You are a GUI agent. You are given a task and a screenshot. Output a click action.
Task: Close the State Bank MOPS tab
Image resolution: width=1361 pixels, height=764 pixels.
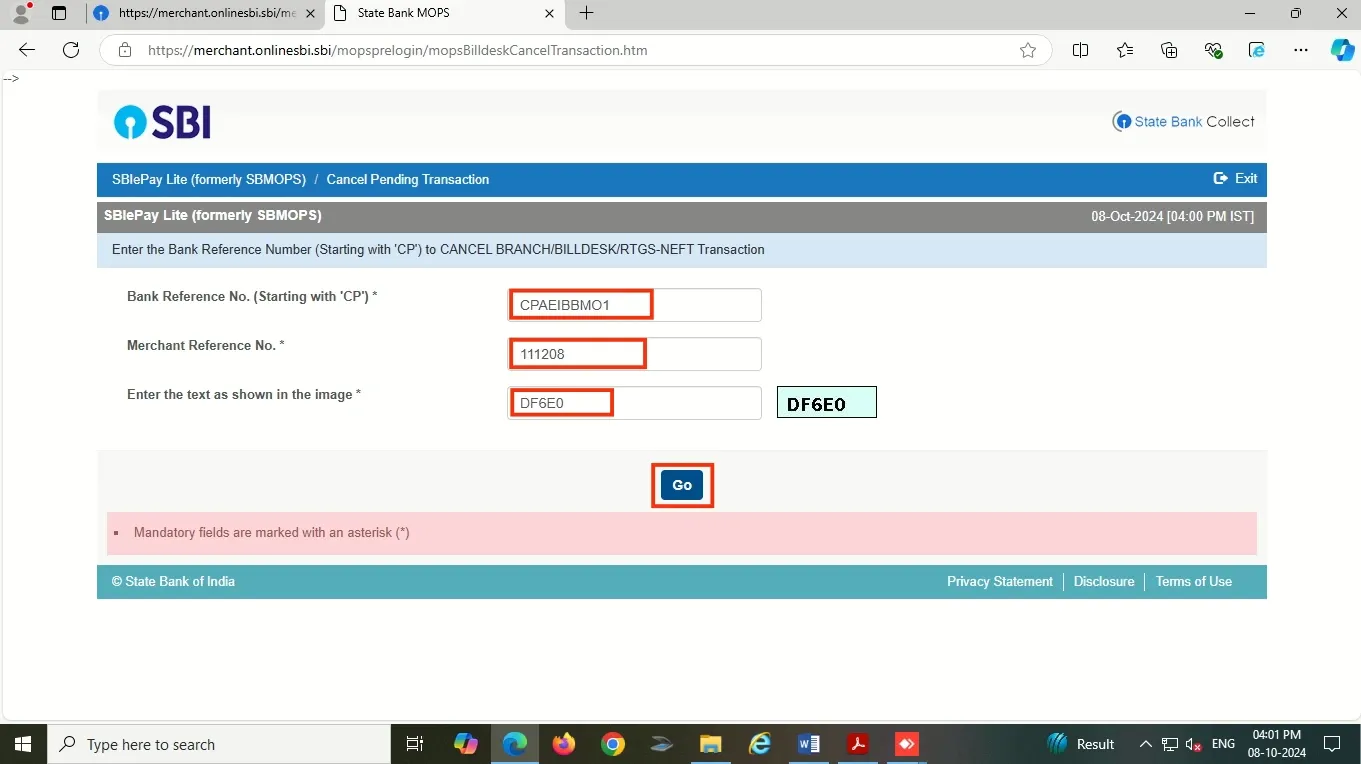pyautogui.click(x=549, y=13)
